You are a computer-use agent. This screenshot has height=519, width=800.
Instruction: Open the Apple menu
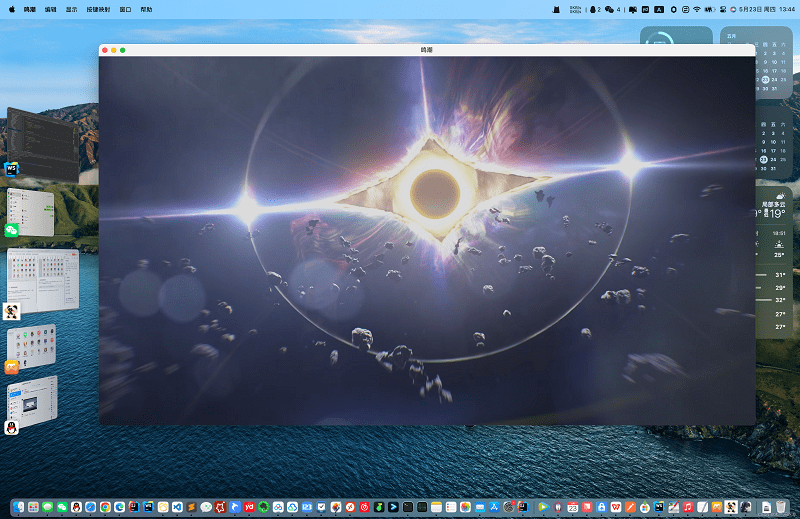tap(11, 8)
